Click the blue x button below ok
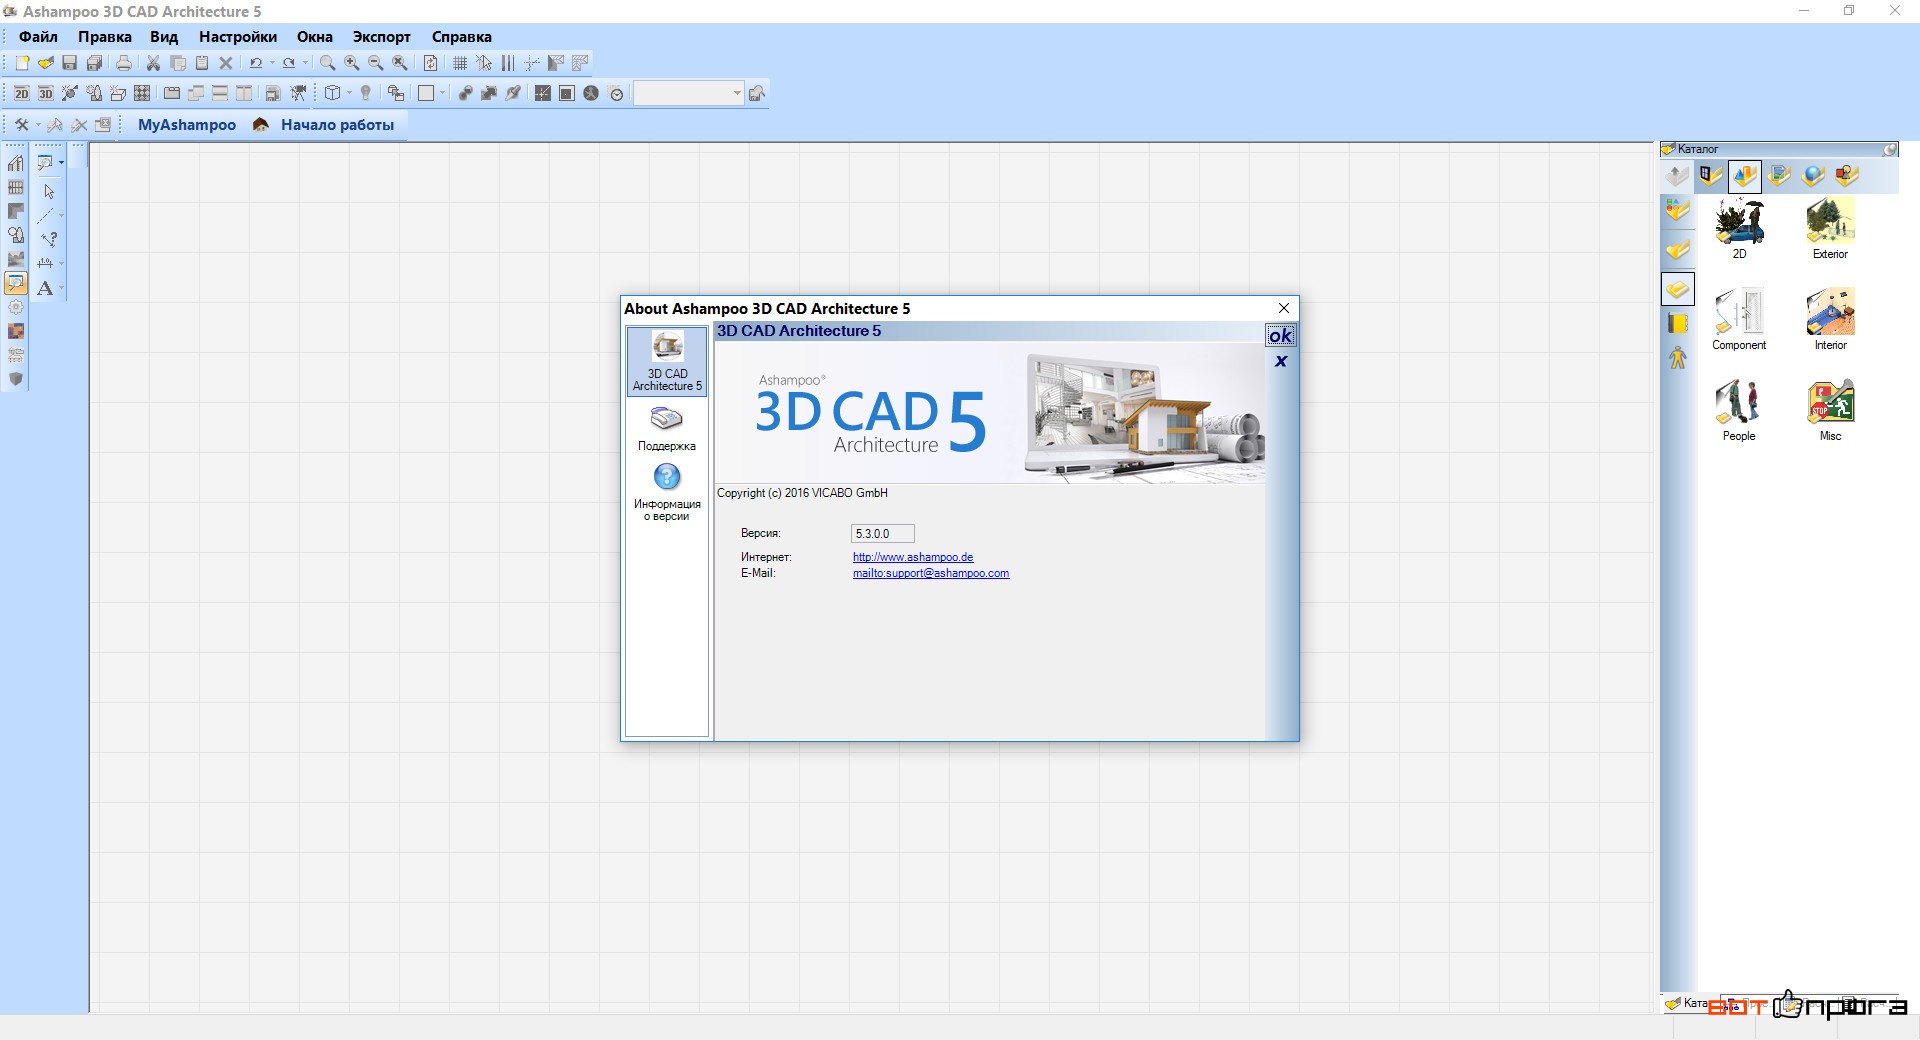Image resolution: width=1920 pixels, height=1040 pixels. coord(1280,361)
